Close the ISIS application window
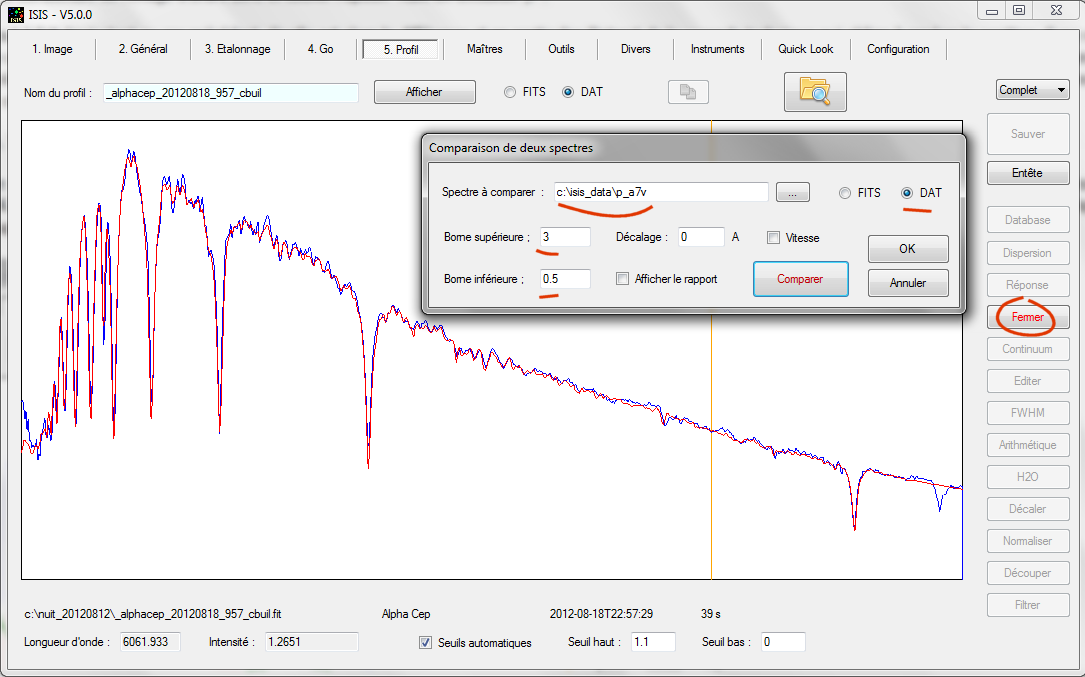The height and width of the screenshot is (677, 1085). coord(1057,10)
